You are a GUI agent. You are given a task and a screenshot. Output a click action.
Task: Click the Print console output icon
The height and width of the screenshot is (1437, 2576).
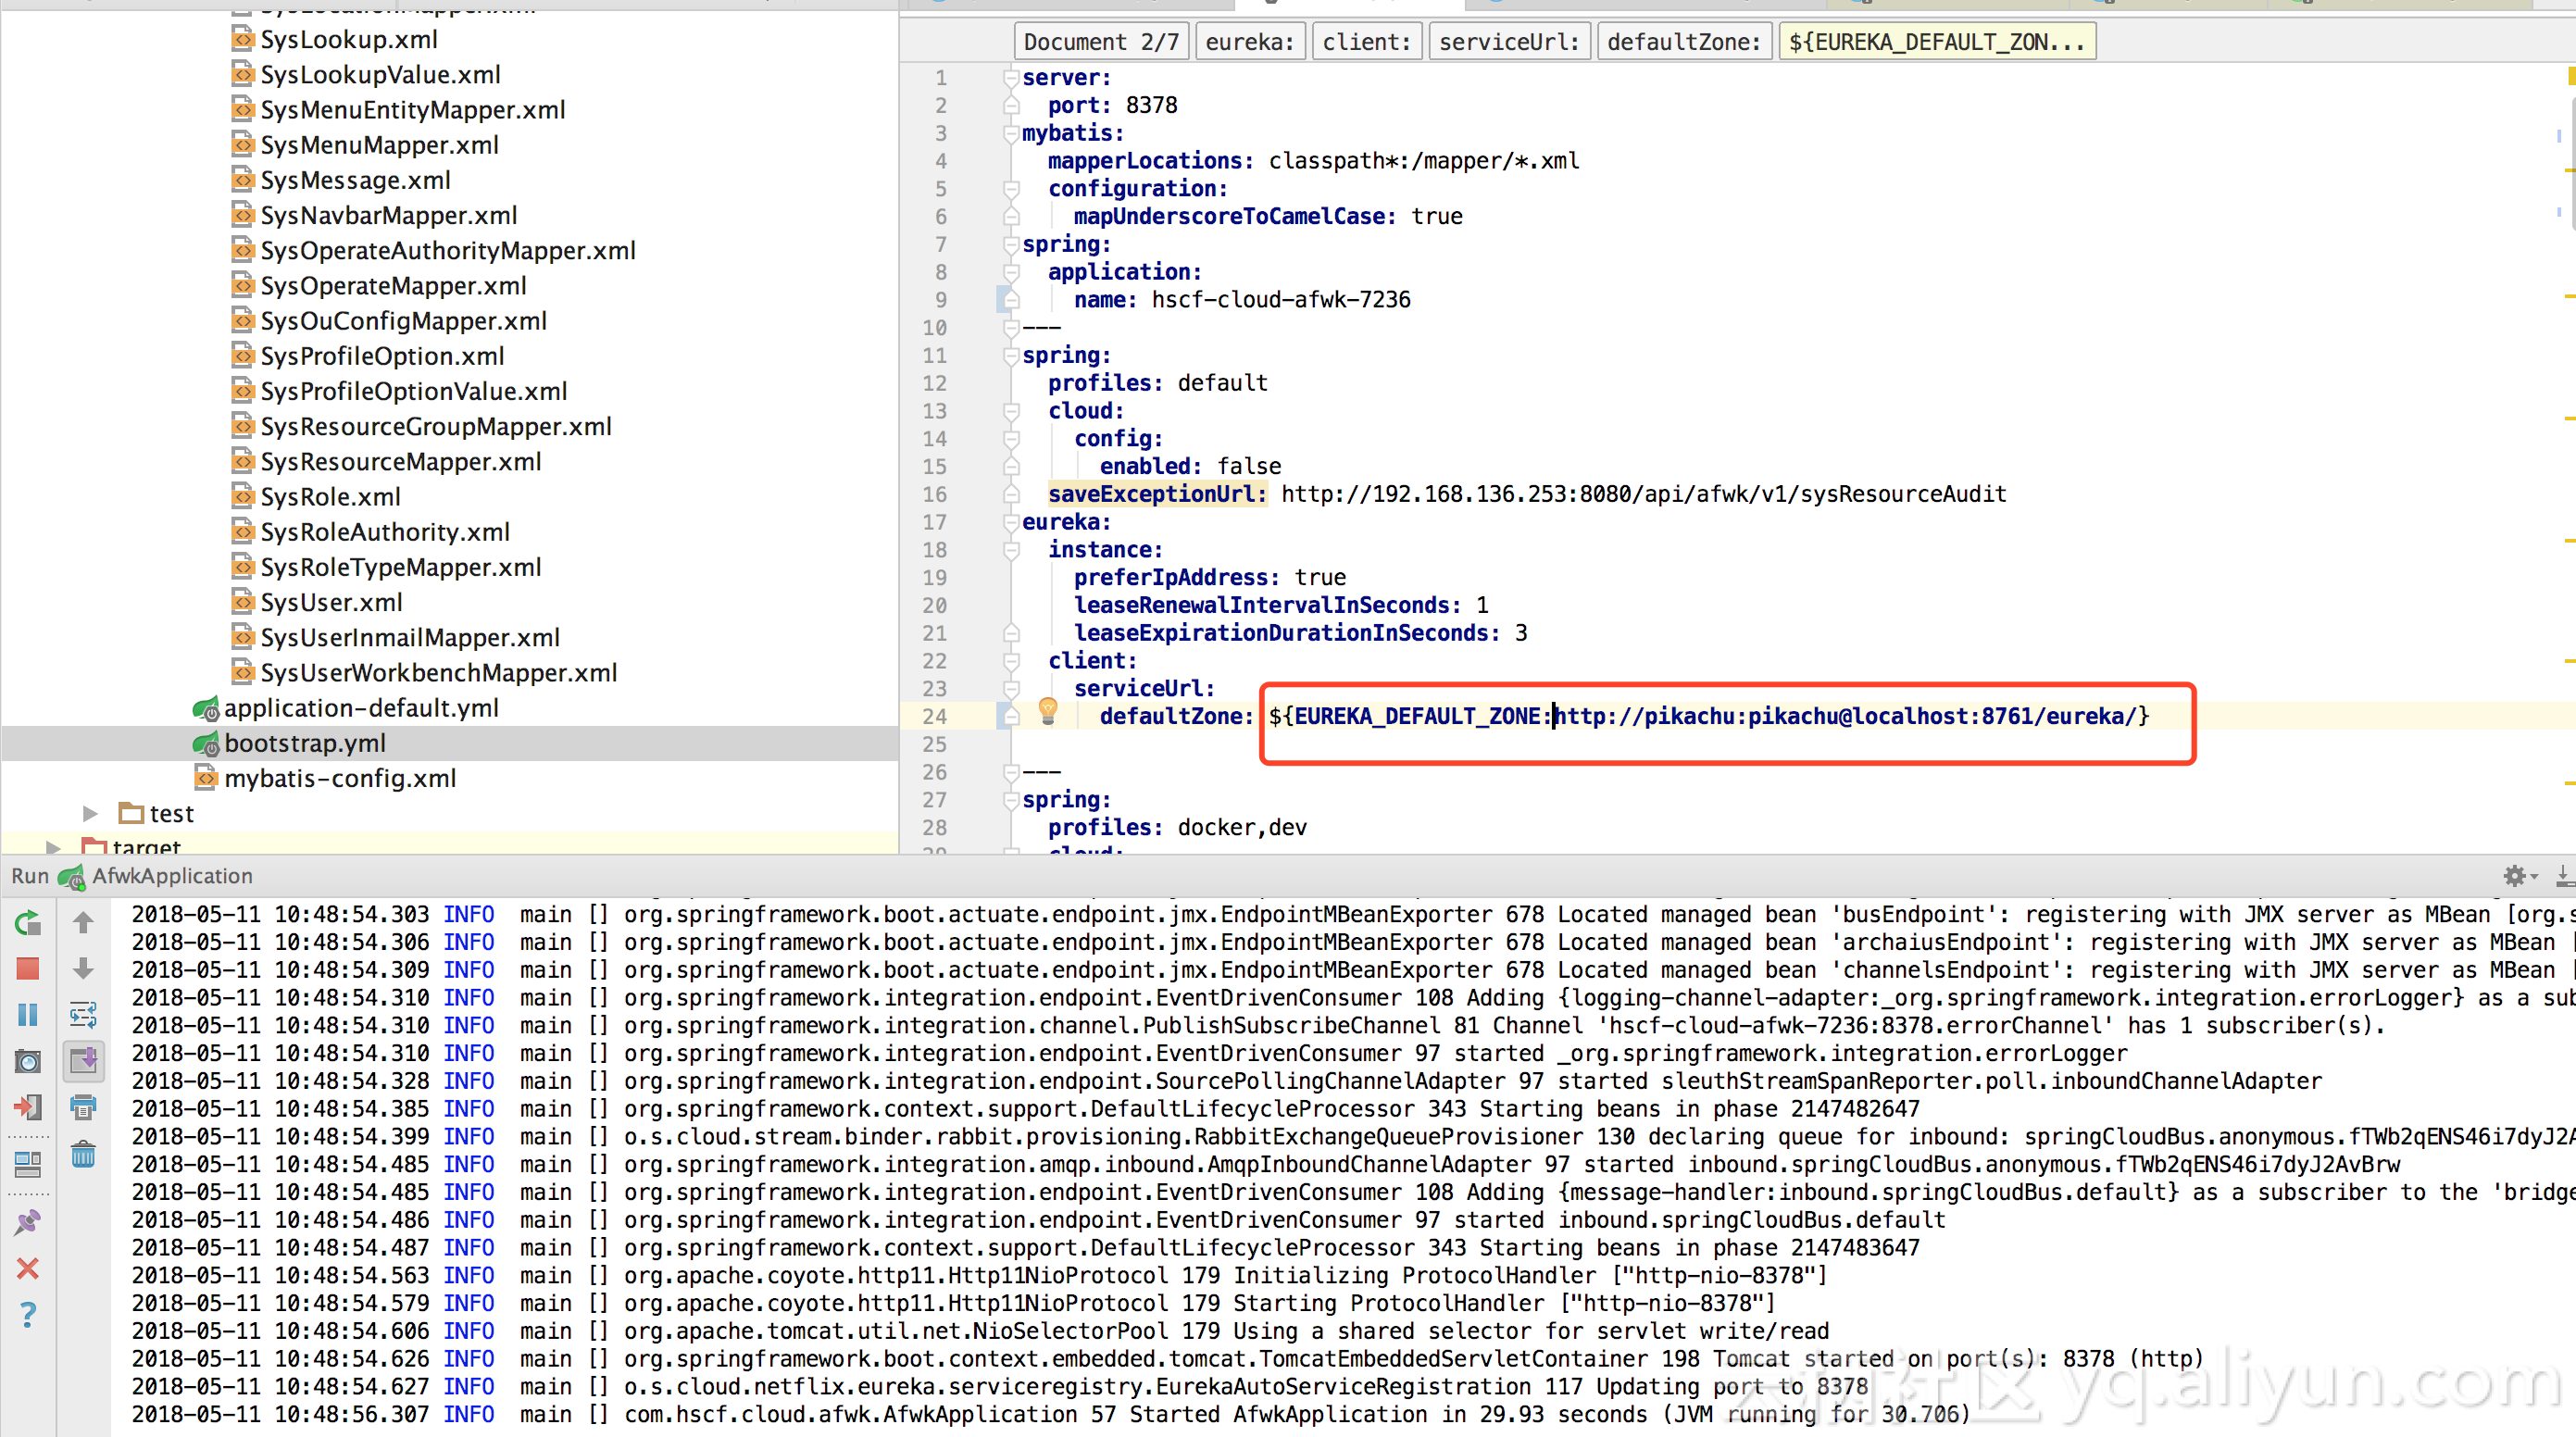coord(83,1107)
